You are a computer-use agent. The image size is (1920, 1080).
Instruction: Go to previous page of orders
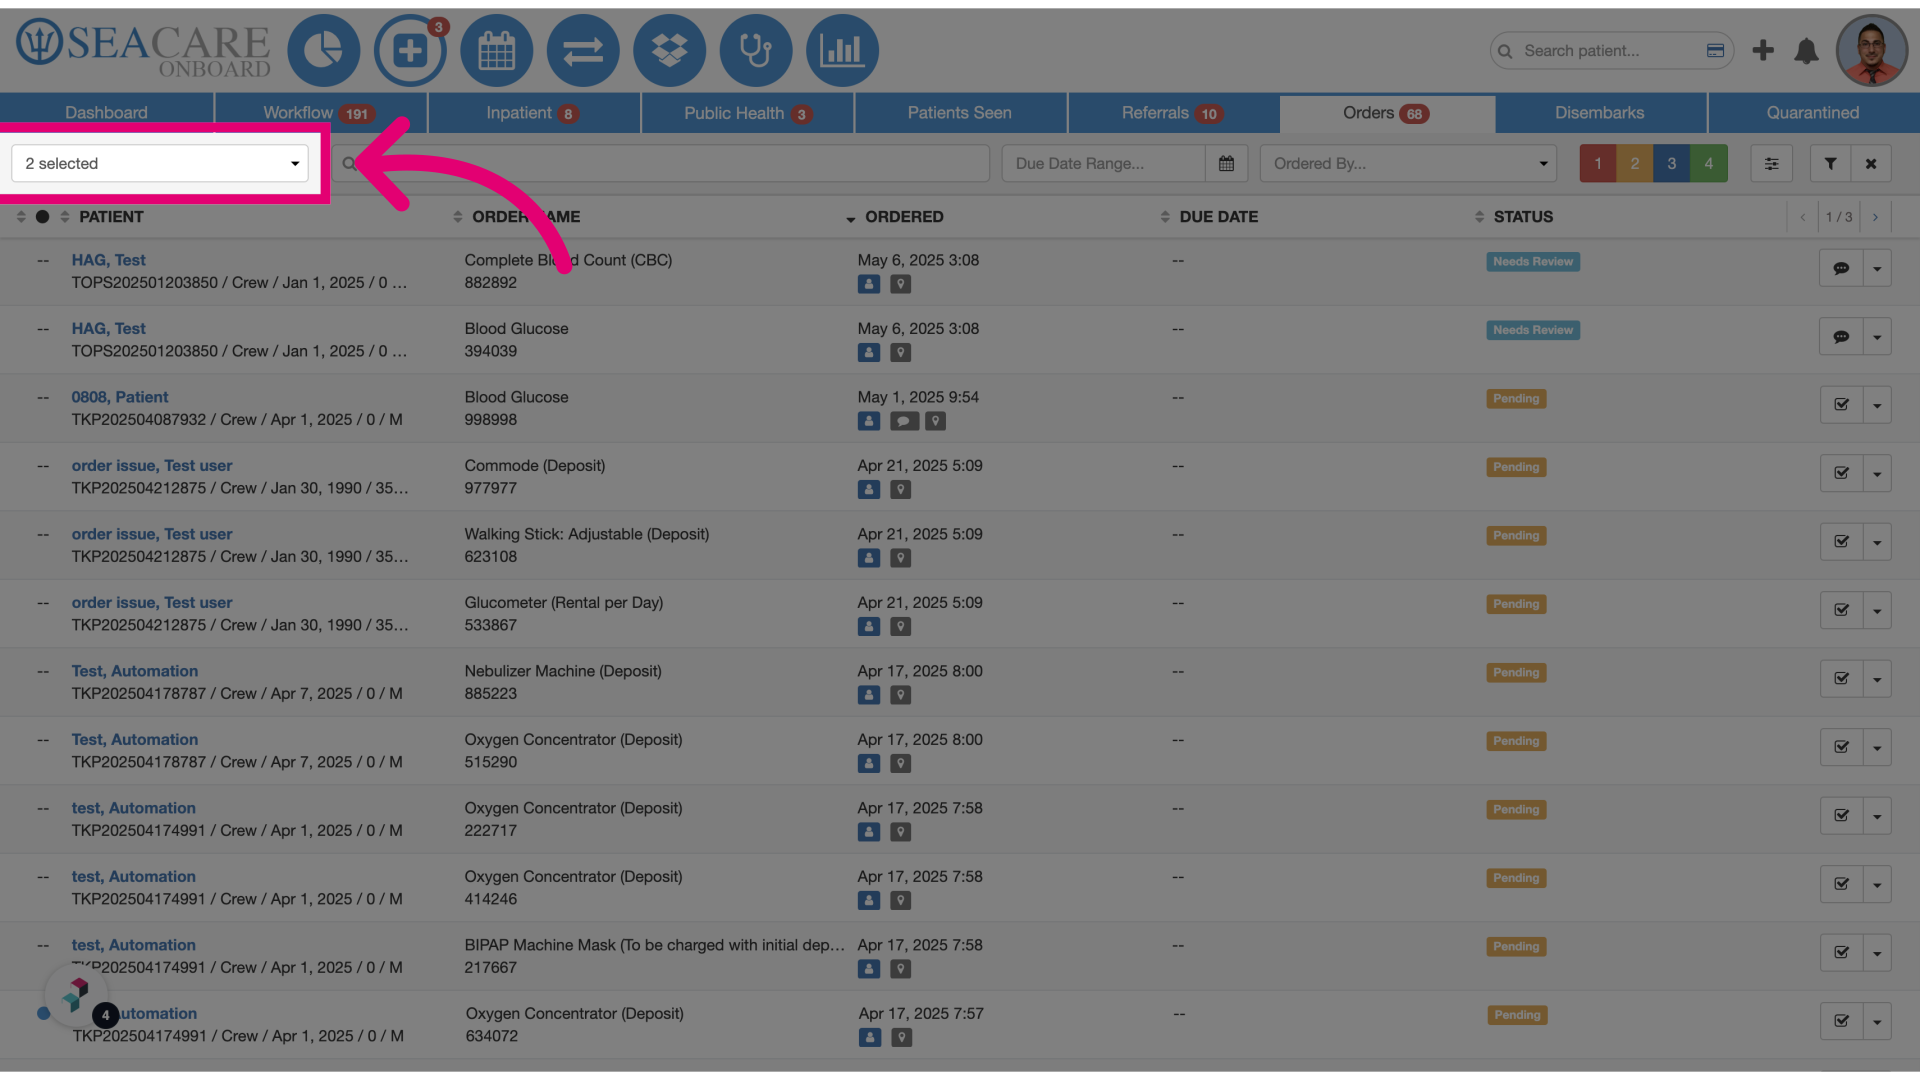click(x=1803, y=217)
